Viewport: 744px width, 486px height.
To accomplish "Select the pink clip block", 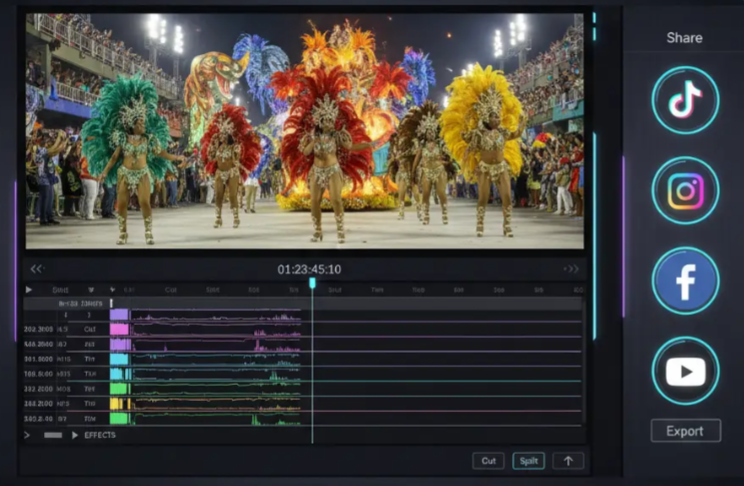I will (x=119, y=328).
